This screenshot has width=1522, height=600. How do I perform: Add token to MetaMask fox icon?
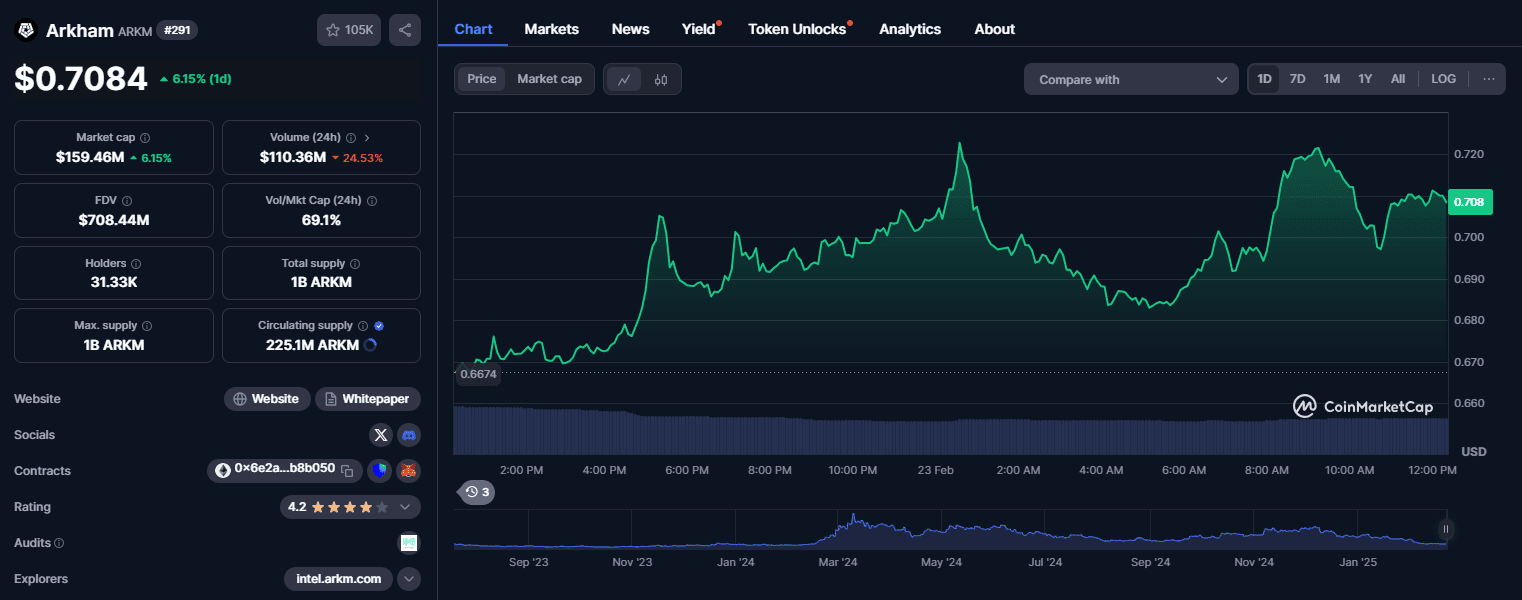click(409, 470)
